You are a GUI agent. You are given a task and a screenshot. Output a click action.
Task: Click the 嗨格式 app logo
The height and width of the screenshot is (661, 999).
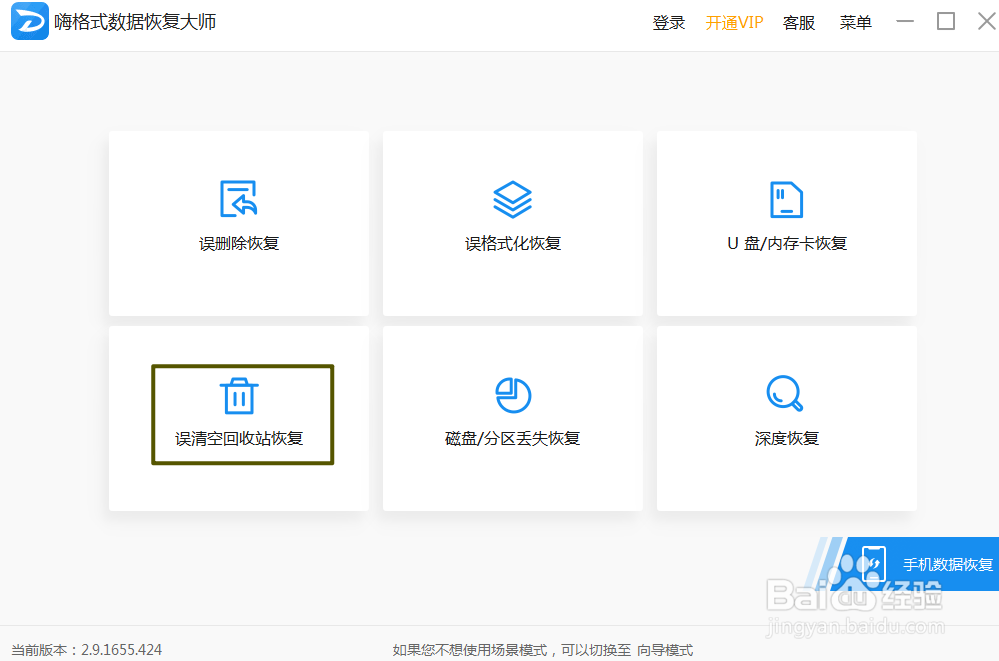29,21
